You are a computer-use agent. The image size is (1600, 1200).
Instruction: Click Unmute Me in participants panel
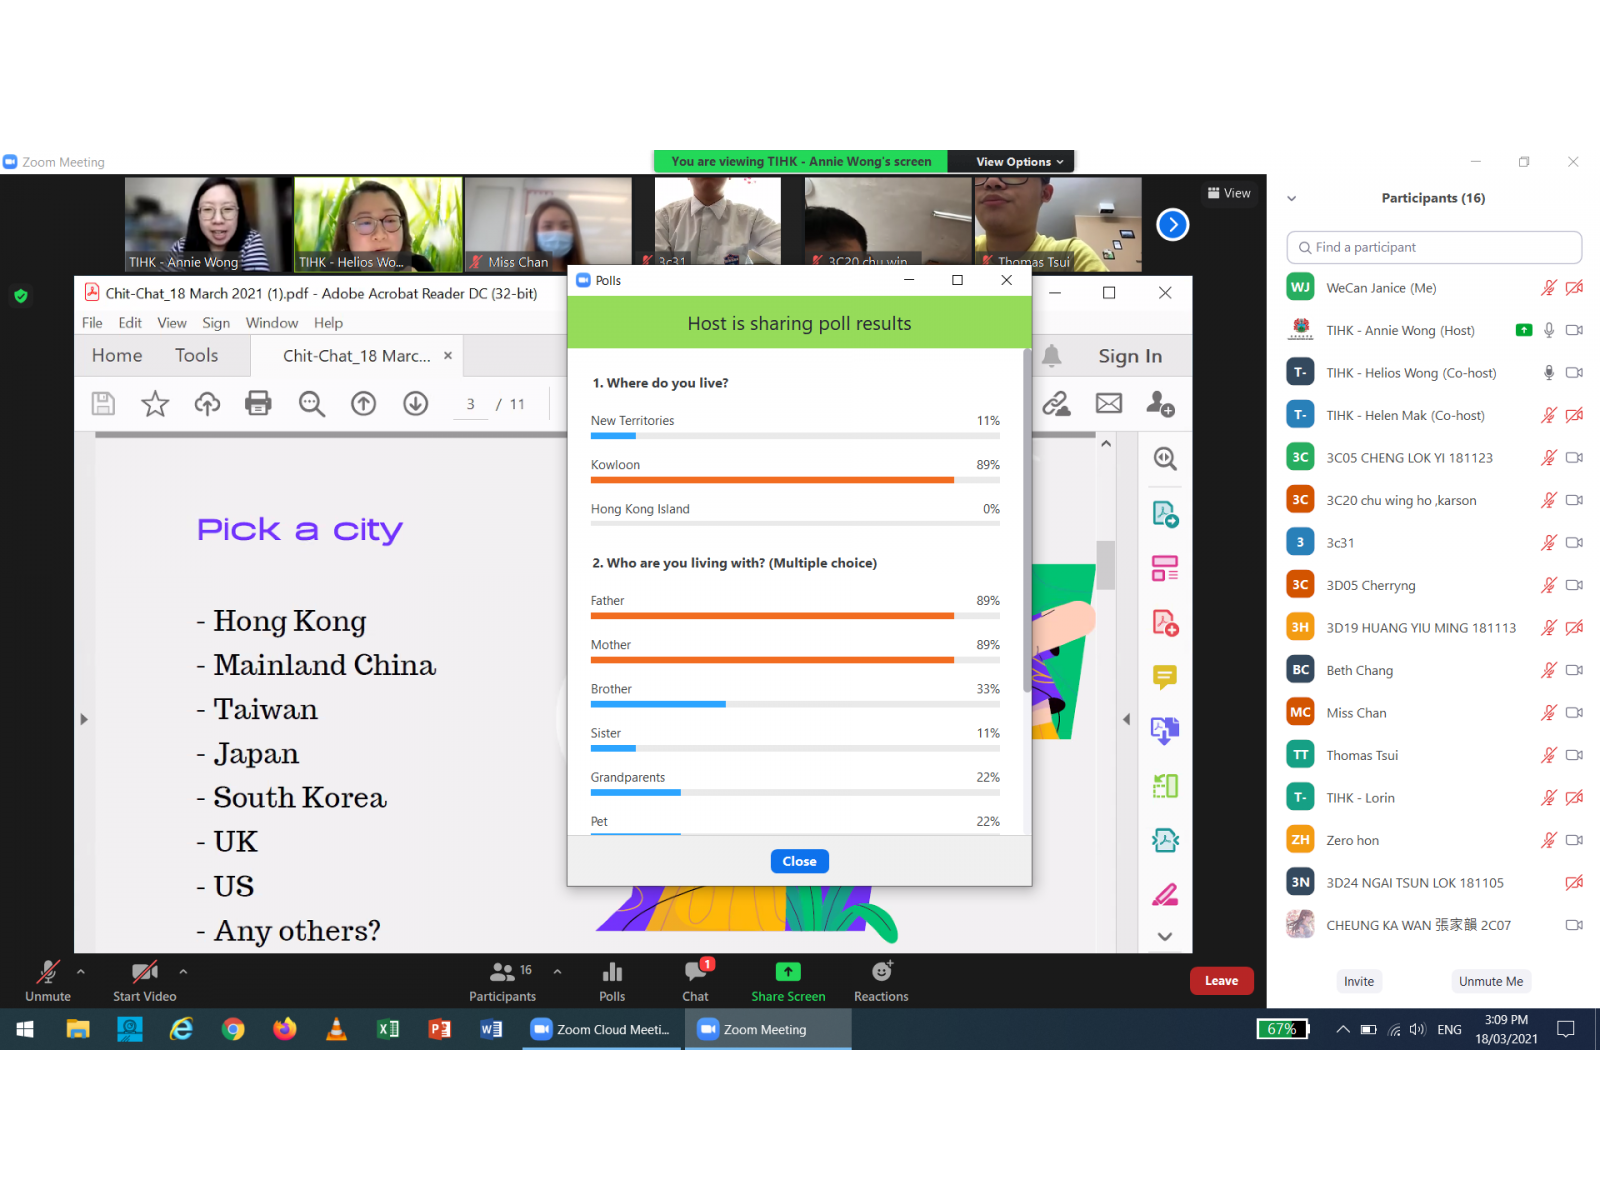click(x=1490, y=981)
